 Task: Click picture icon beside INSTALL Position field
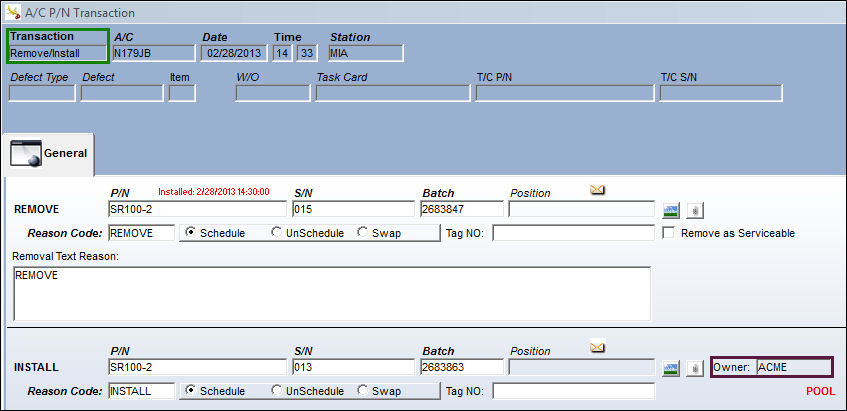point(671,368)
